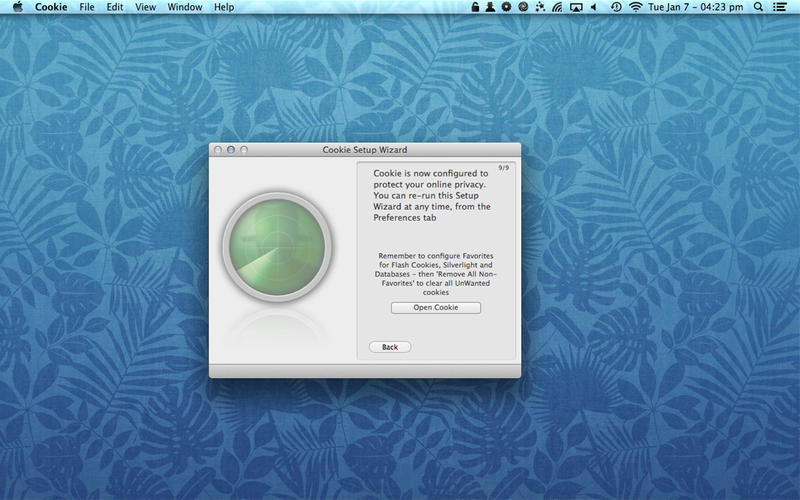The image size is (800, 500).
Task: Click the gear-shaped status icon
Action: (506, 7)
